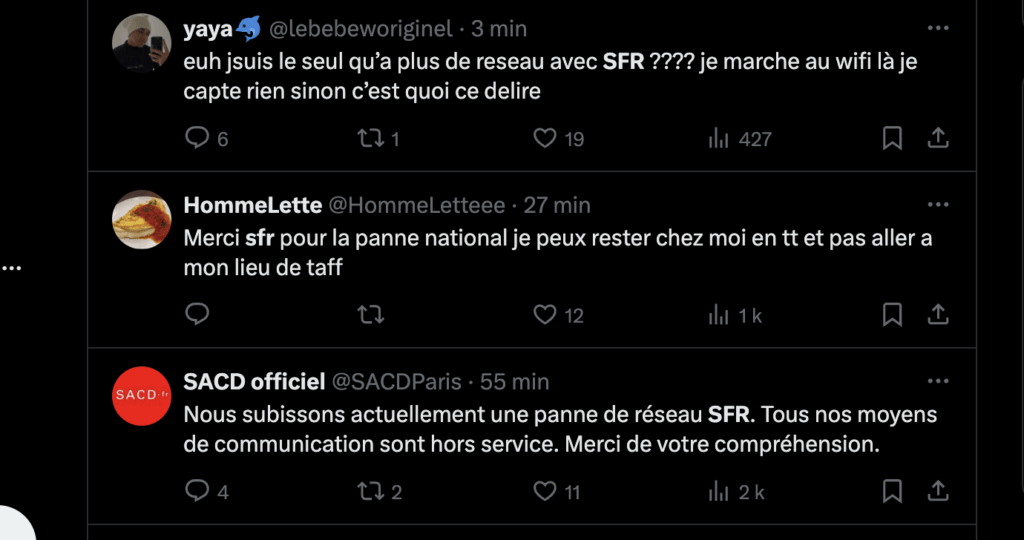The height and width of the screenshot is (540, 1024).
Task: View analytics on yaya's tweet
Action: 719,139
